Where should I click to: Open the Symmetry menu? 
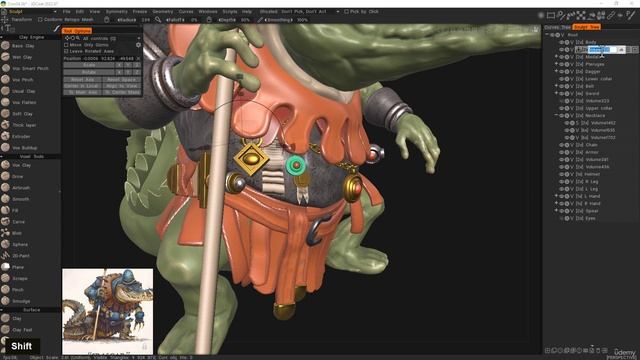[x=116, y=11]
